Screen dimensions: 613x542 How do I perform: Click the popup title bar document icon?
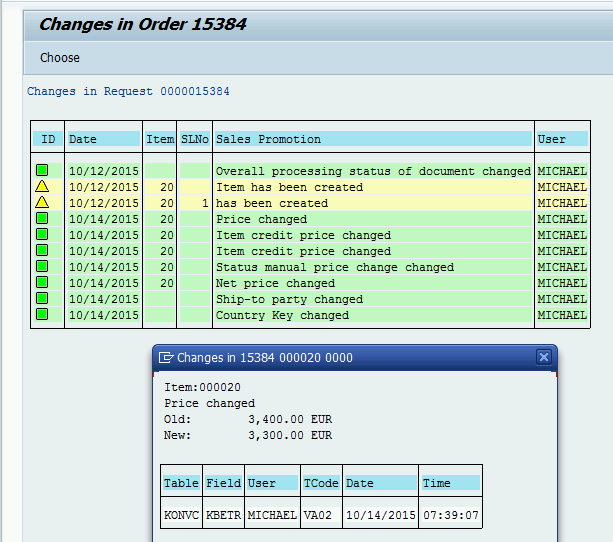(166, 358)
